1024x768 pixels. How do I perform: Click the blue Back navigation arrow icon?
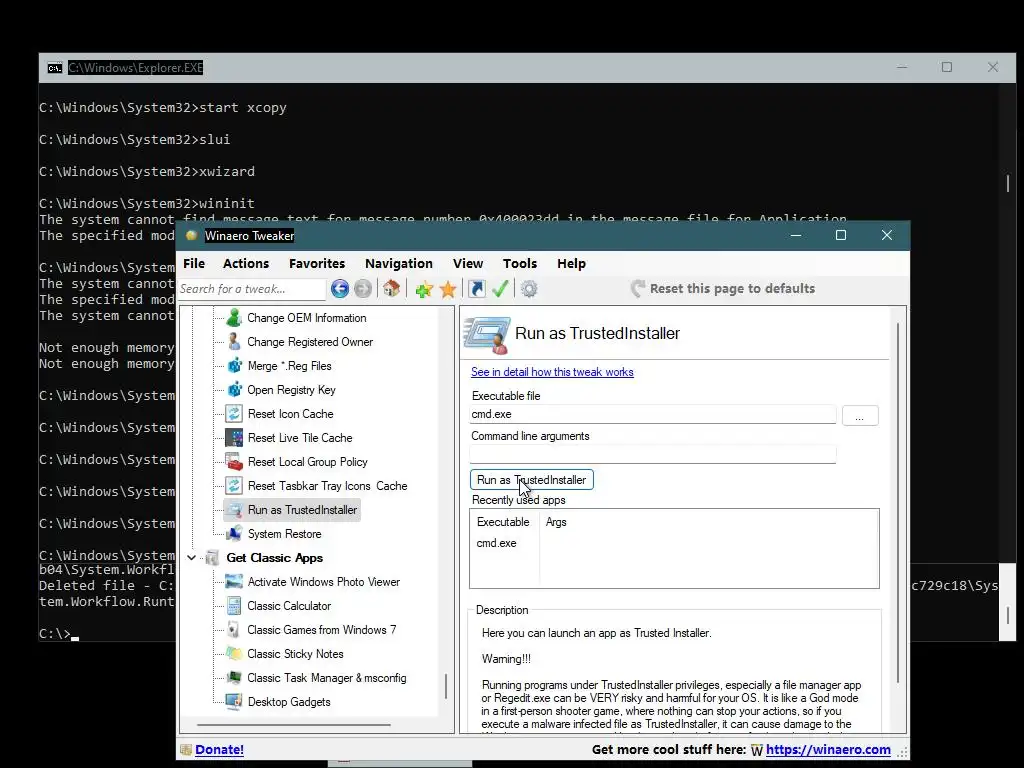click(x=340, y=289)
